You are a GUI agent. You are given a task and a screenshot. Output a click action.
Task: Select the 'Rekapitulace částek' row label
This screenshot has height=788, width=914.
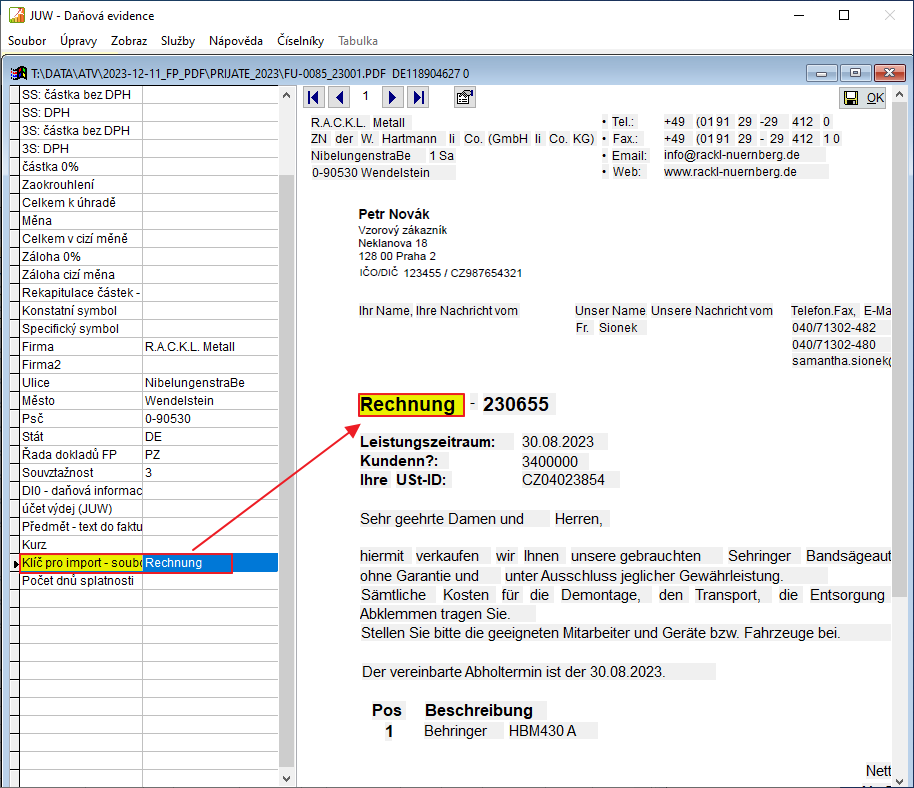coord(81,293)
